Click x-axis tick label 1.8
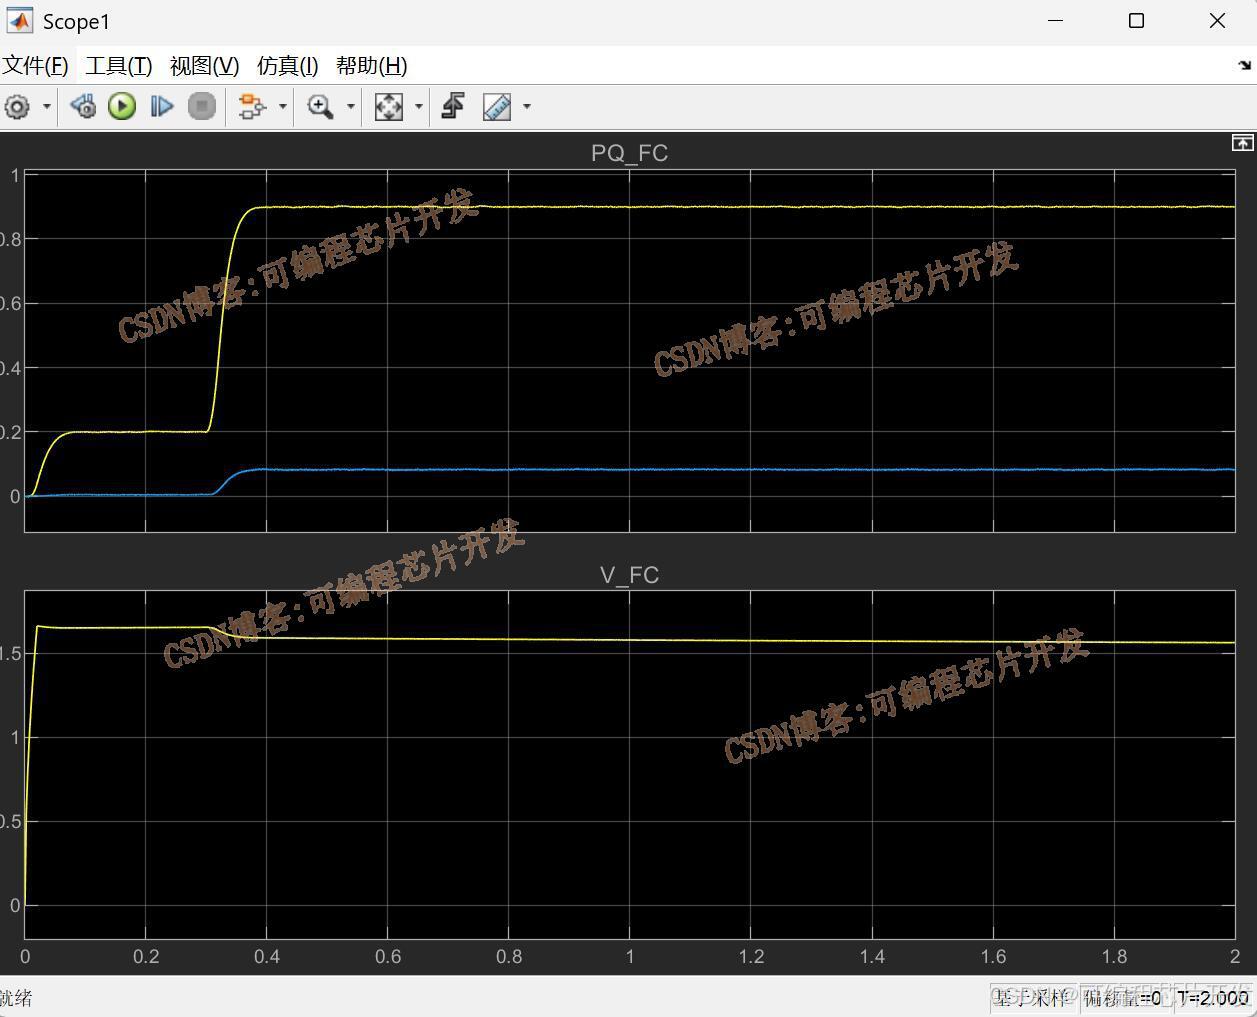This screenshot has width=1257, height=1017. pyautogui.click(x=1114, y=957)
